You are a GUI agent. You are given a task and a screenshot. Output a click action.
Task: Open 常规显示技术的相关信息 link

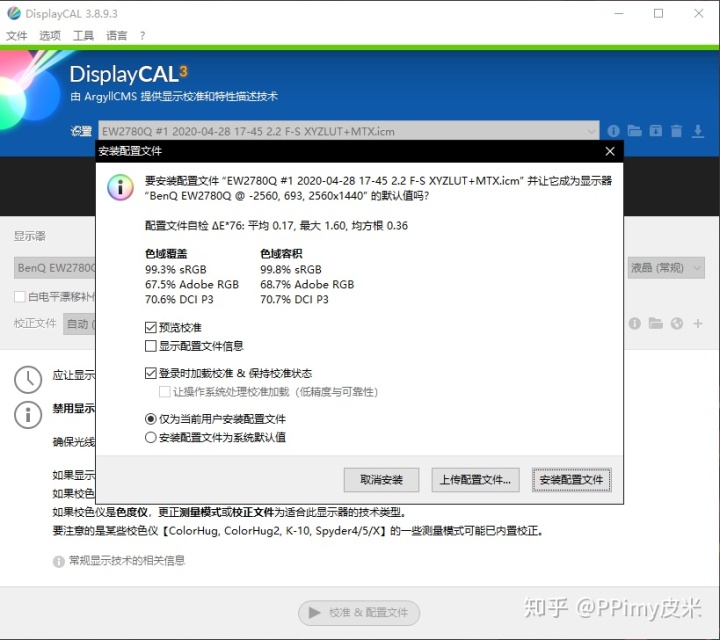tap(127, 561)
